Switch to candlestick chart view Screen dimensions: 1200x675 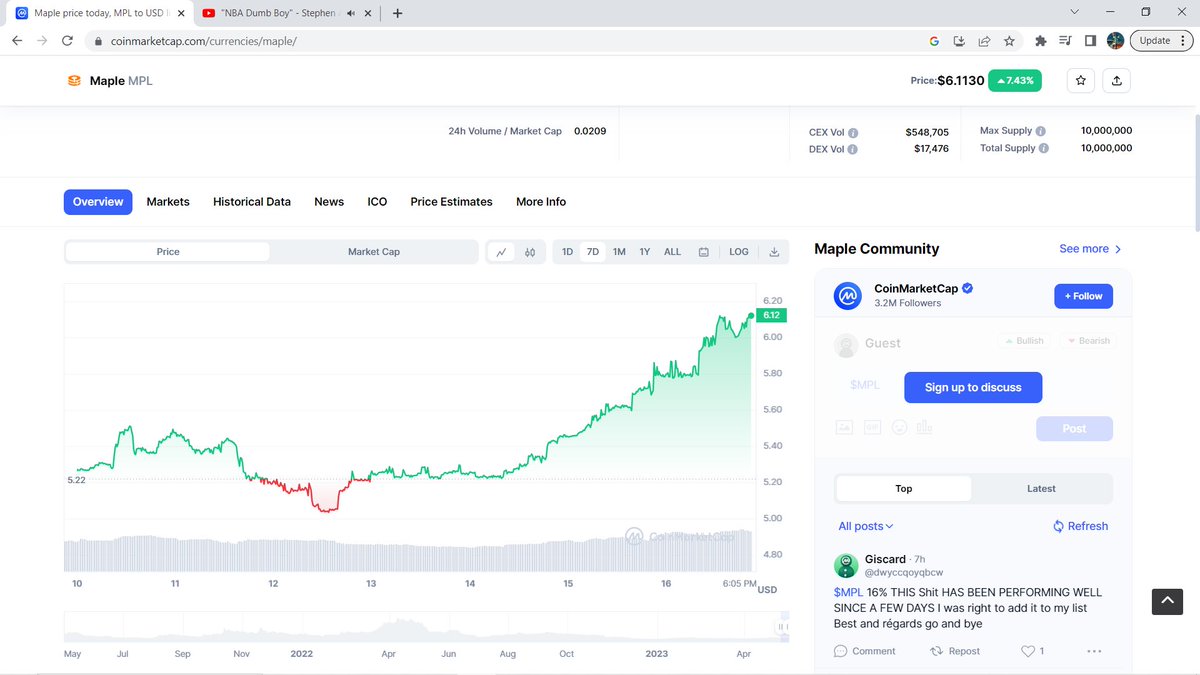click(x=531, y=252)
